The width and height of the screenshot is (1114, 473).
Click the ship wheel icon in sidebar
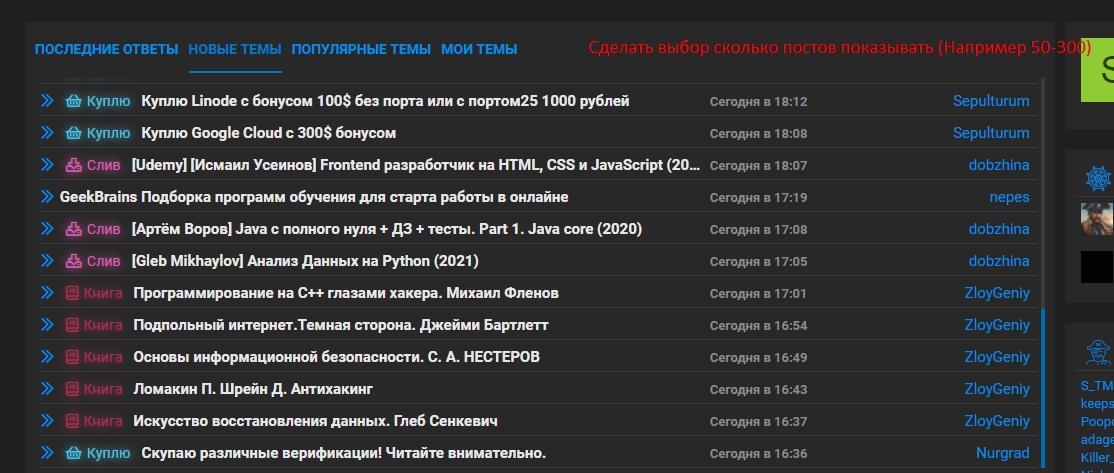[1098, 178]
